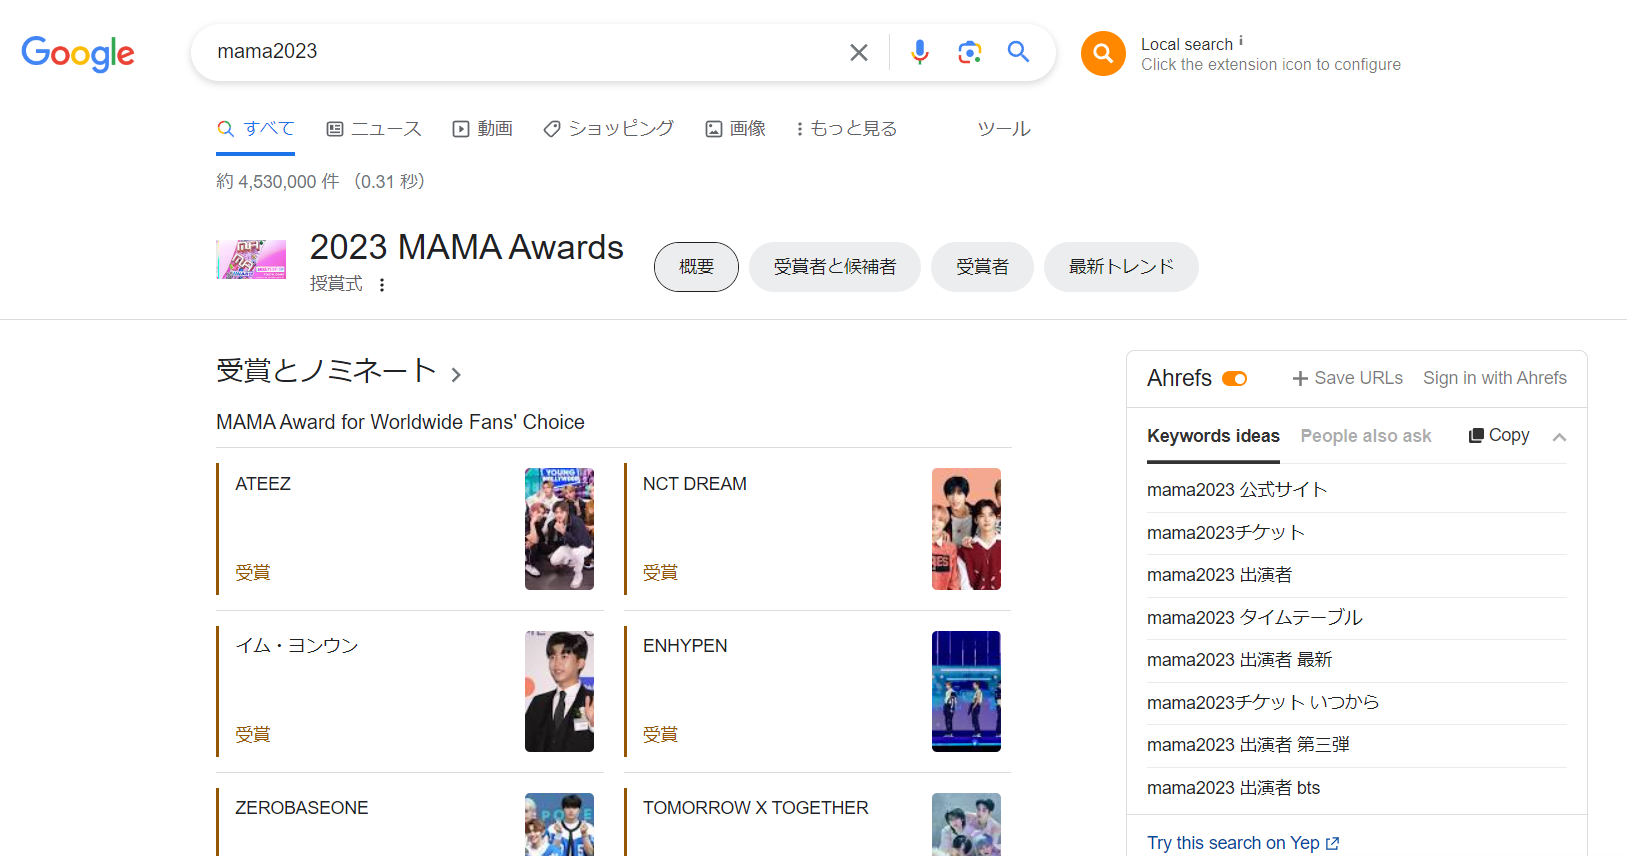Click the blue magnifier search button
Screen dimensions: 1627x856
(x=1018, y=52)
